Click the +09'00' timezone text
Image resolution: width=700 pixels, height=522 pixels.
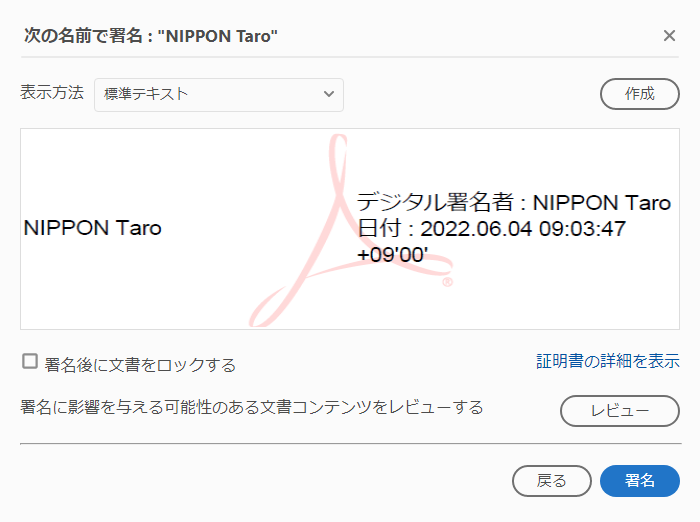(x=392, y=255)
